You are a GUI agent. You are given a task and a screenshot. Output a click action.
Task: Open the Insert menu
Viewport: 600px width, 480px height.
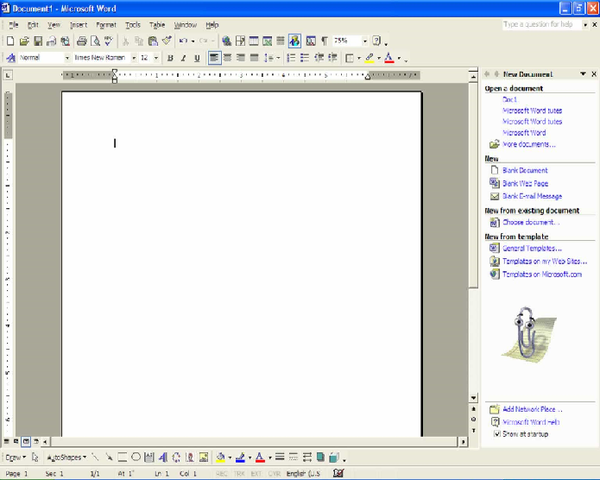[78, 25]
